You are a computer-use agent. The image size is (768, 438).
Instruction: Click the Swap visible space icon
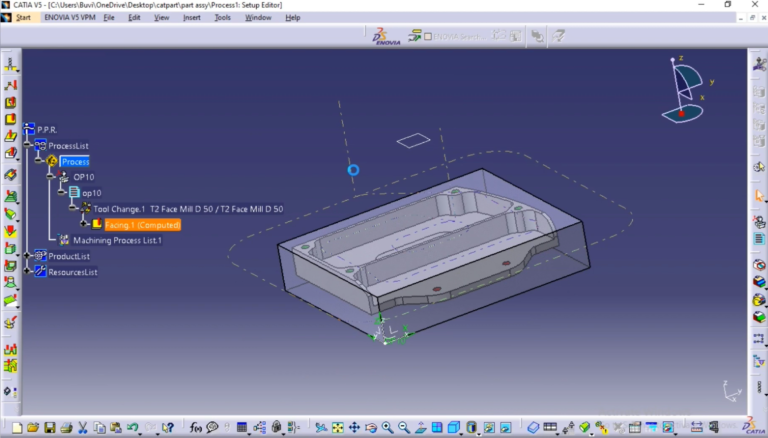[x=505, y=428]
